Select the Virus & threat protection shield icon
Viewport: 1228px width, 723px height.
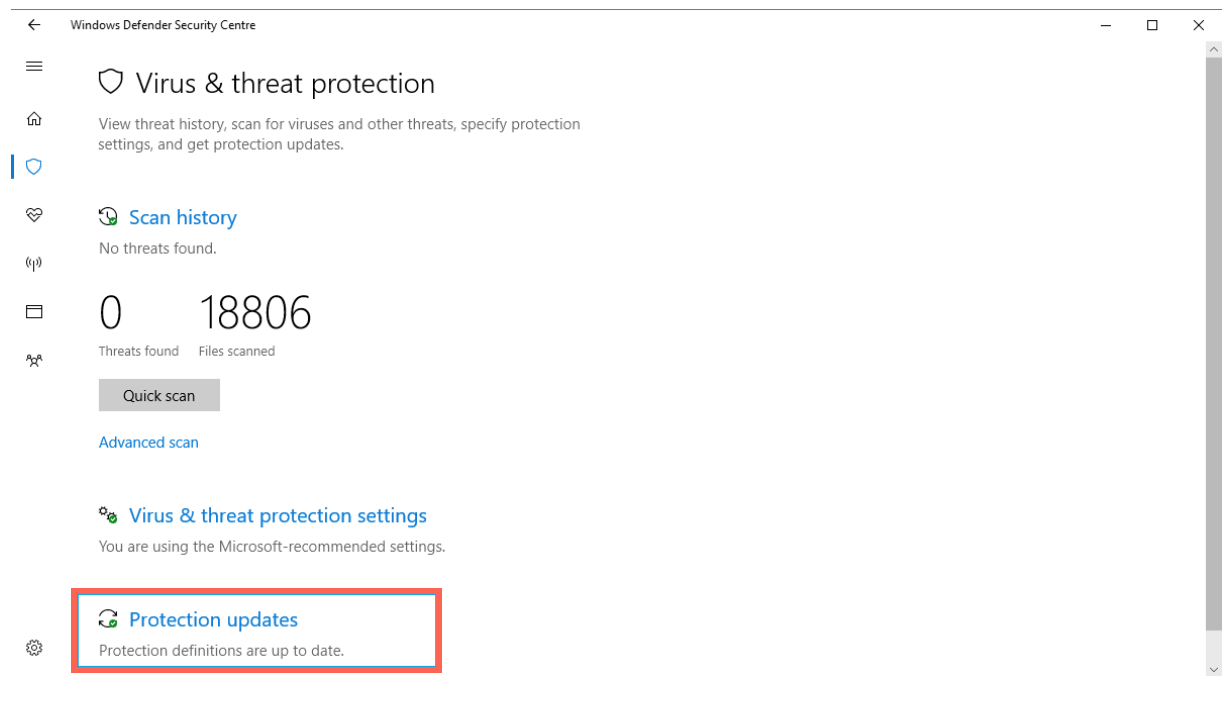34,167
